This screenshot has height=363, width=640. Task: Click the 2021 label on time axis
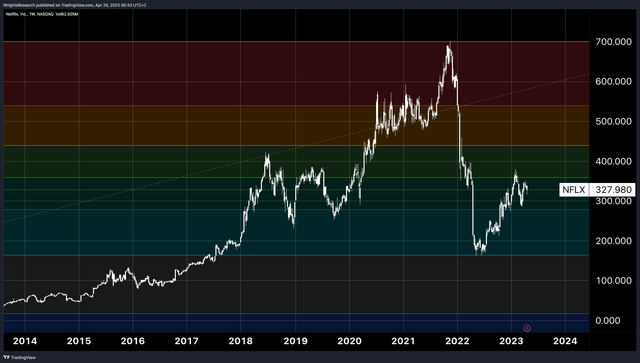point(403,341)
